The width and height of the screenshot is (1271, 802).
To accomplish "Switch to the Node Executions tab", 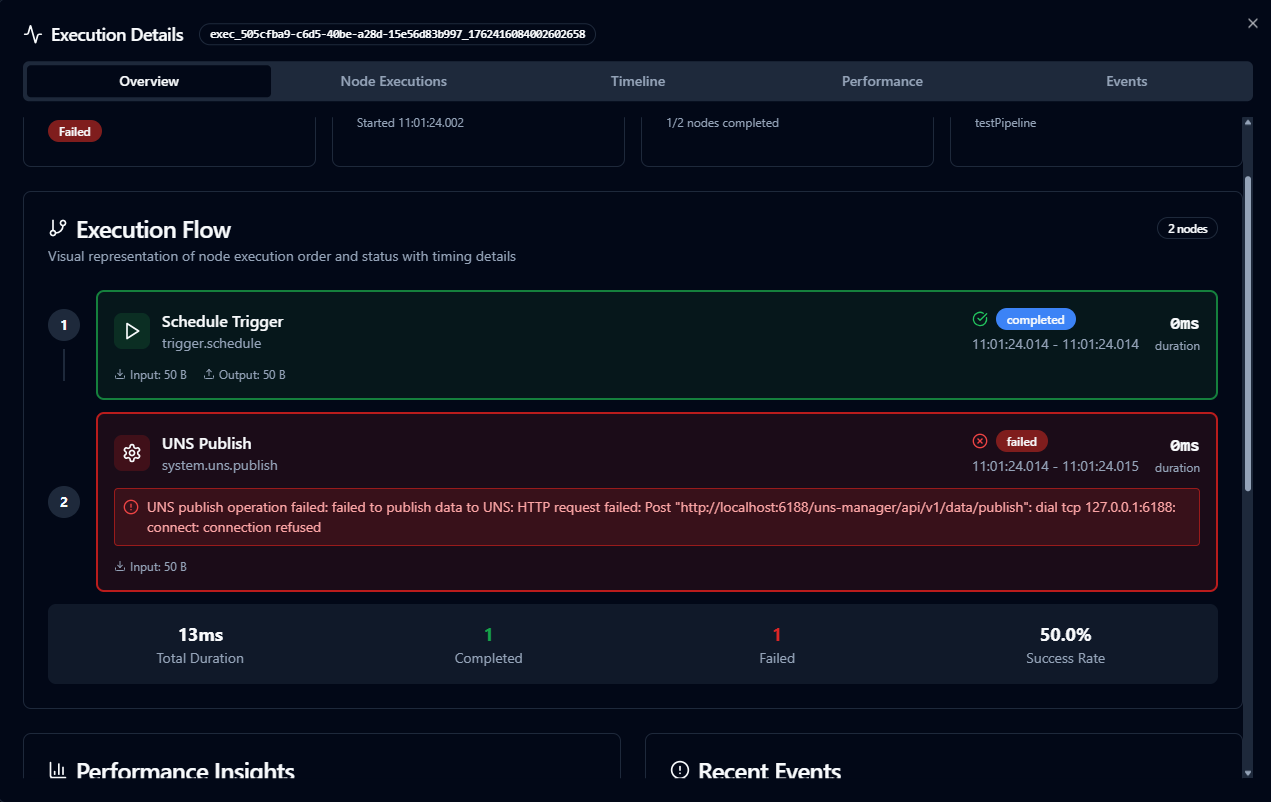I will pos(393,81).
